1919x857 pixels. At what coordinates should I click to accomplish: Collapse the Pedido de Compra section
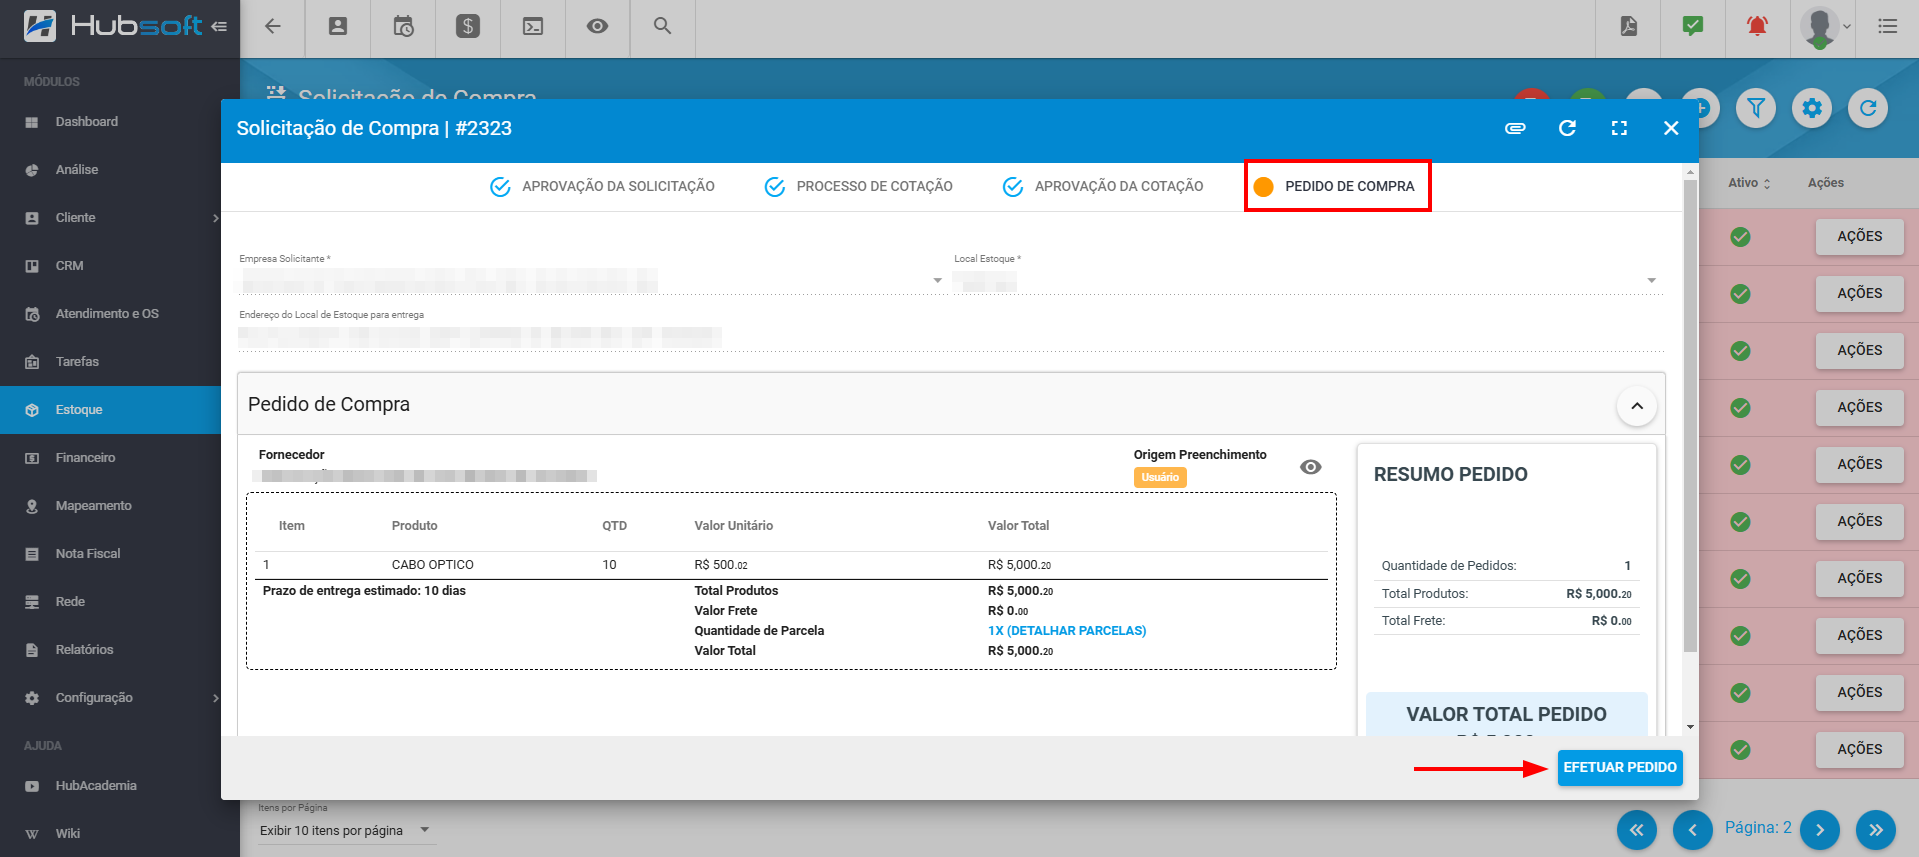click(1636, 406)
